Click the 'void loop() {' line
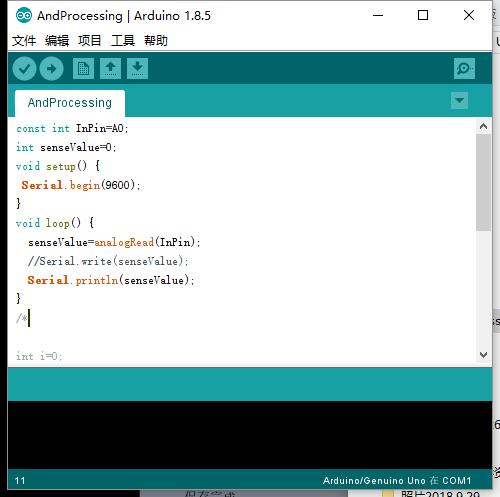Viewport: 500px width, 497px height. click(55, 223)
